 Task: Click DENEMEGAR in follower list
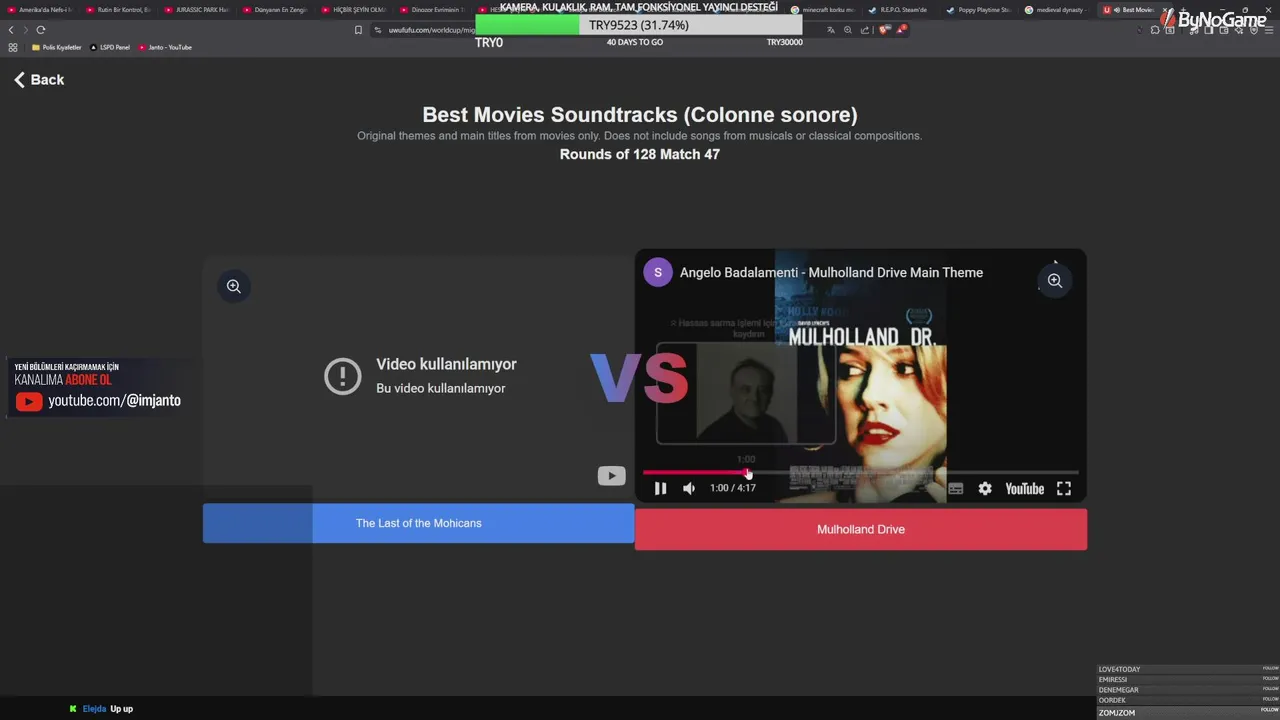[1118, 690]
